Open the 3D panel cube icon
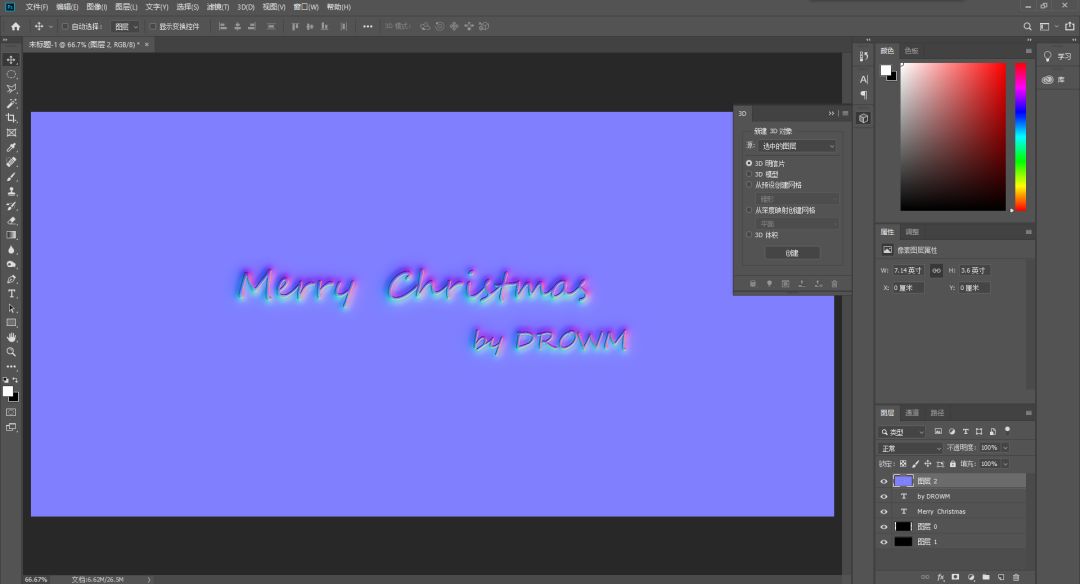The width and height of the screenshot is (1080, 584). point(864,118)
